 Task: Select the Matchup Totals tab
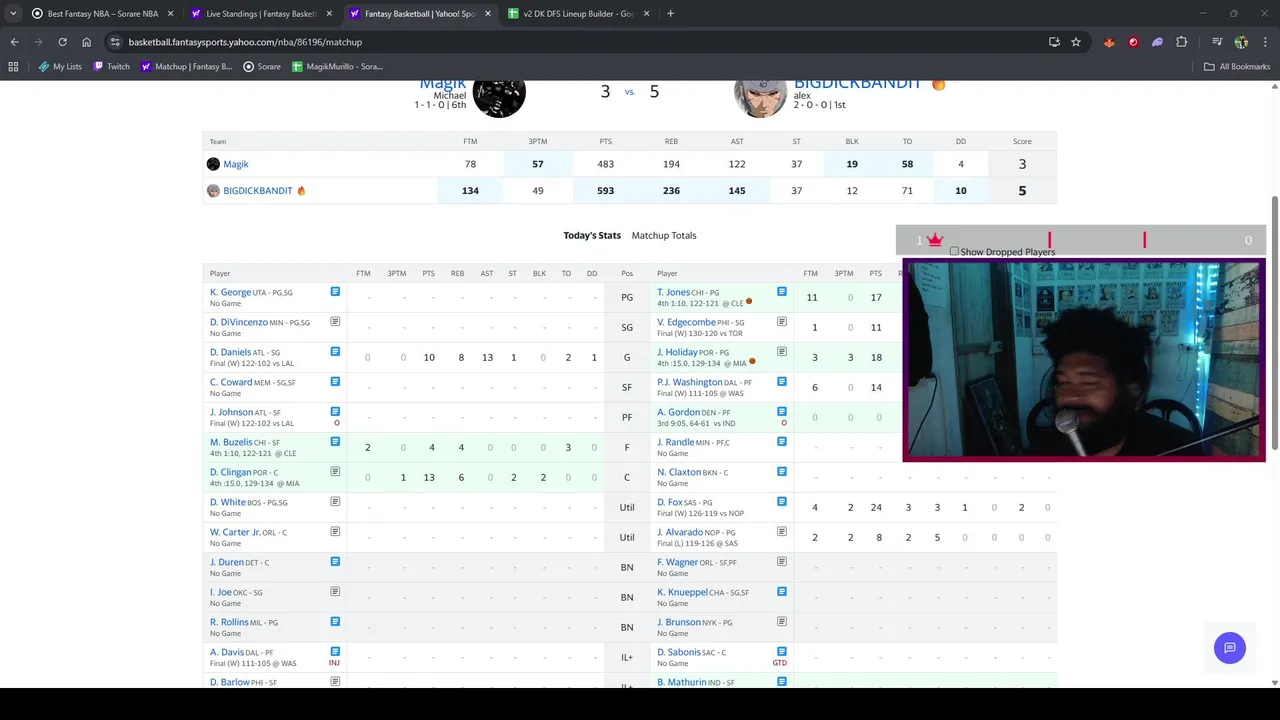click(664, 235)
